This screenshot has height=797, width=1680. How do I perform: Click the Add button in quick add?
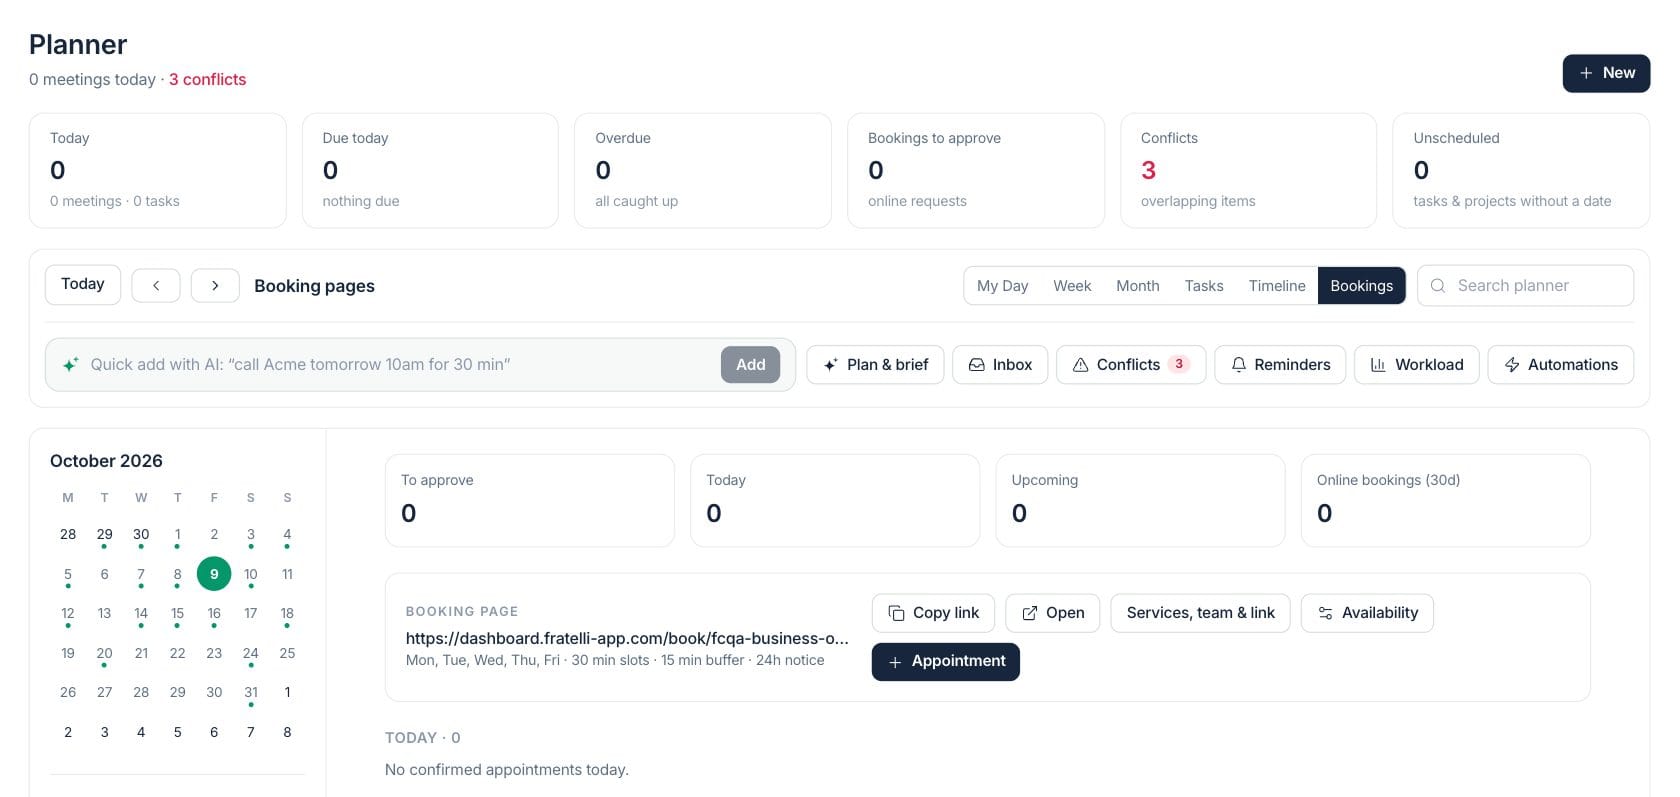click(x=750, y=365)
